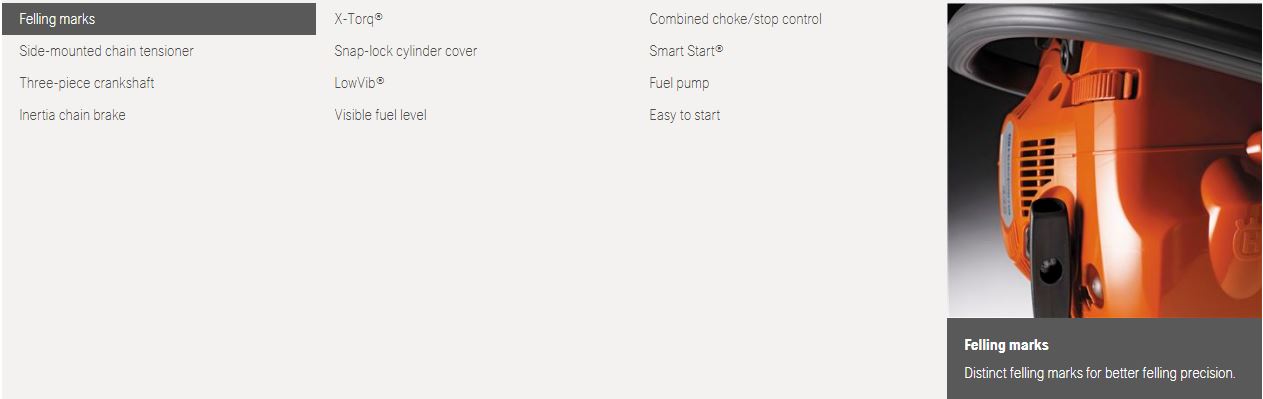Select the Inertia chain brake item
The image size is (1263, 399).
point(72,115)
